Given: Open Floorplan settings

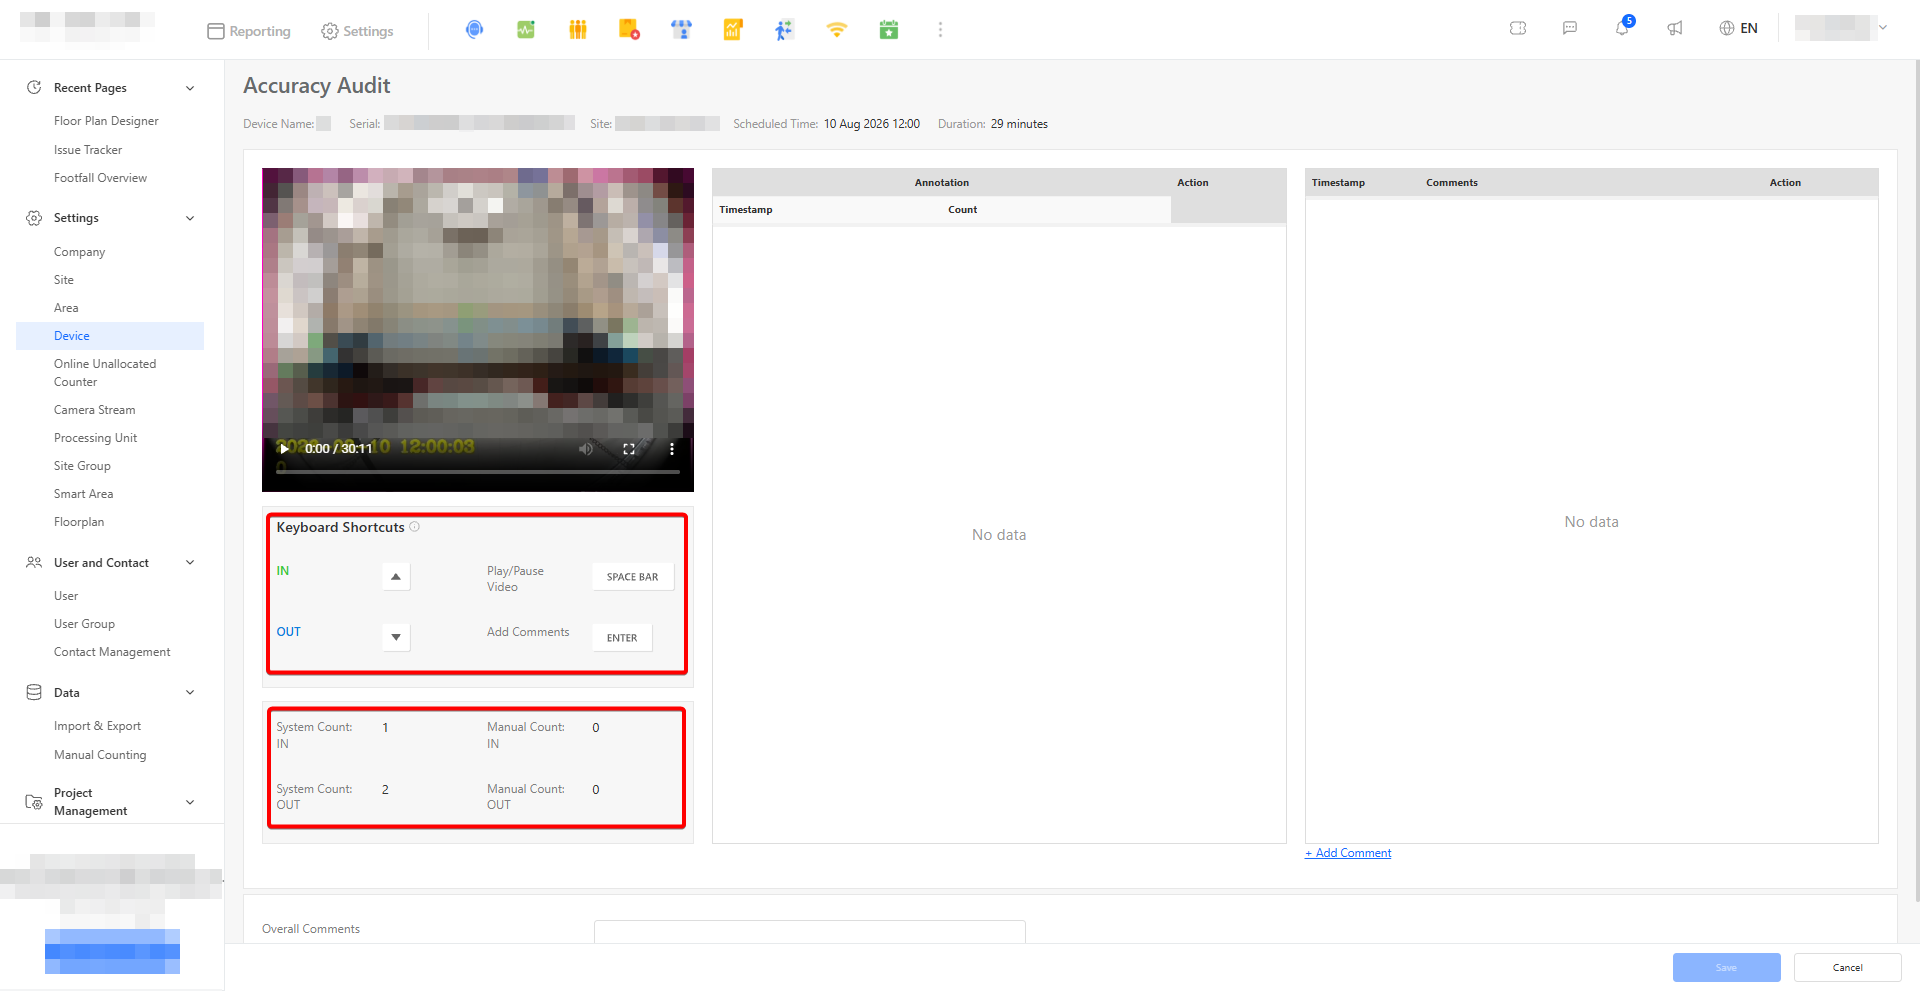Looking at the screenshot, I should pyautogui.click(x=79, y=522).
